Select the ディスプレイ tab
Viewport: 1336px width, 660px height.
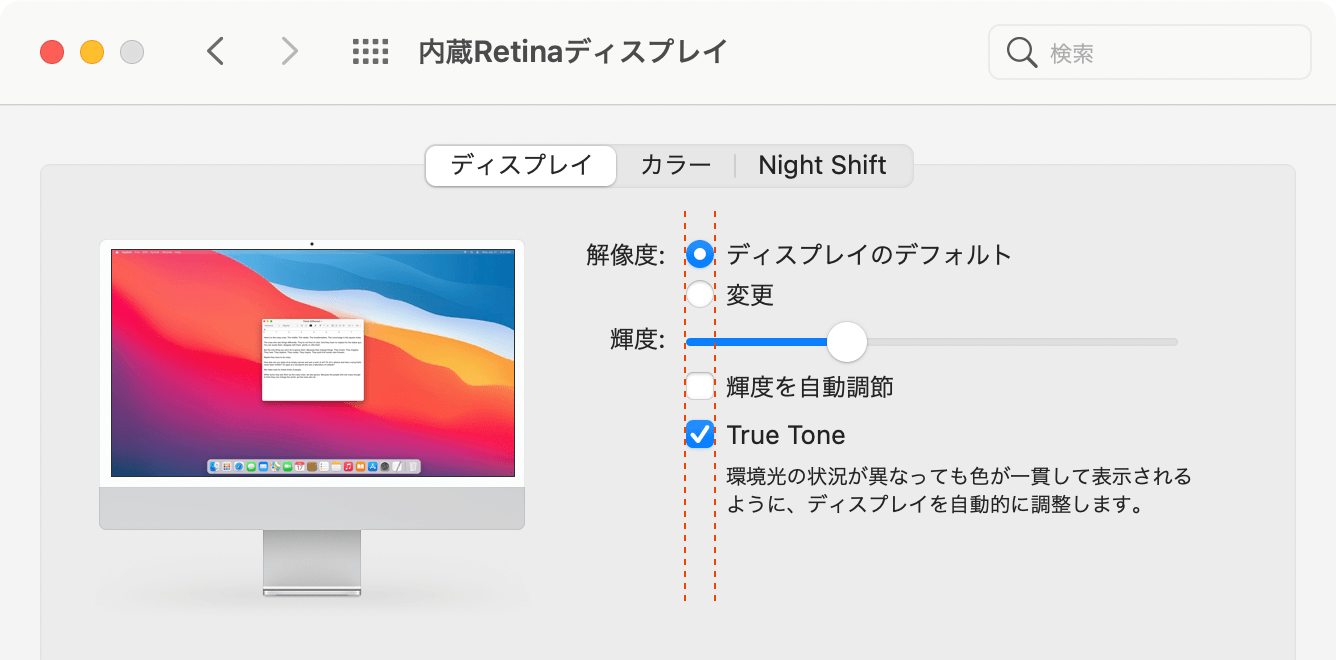point(520,165)
